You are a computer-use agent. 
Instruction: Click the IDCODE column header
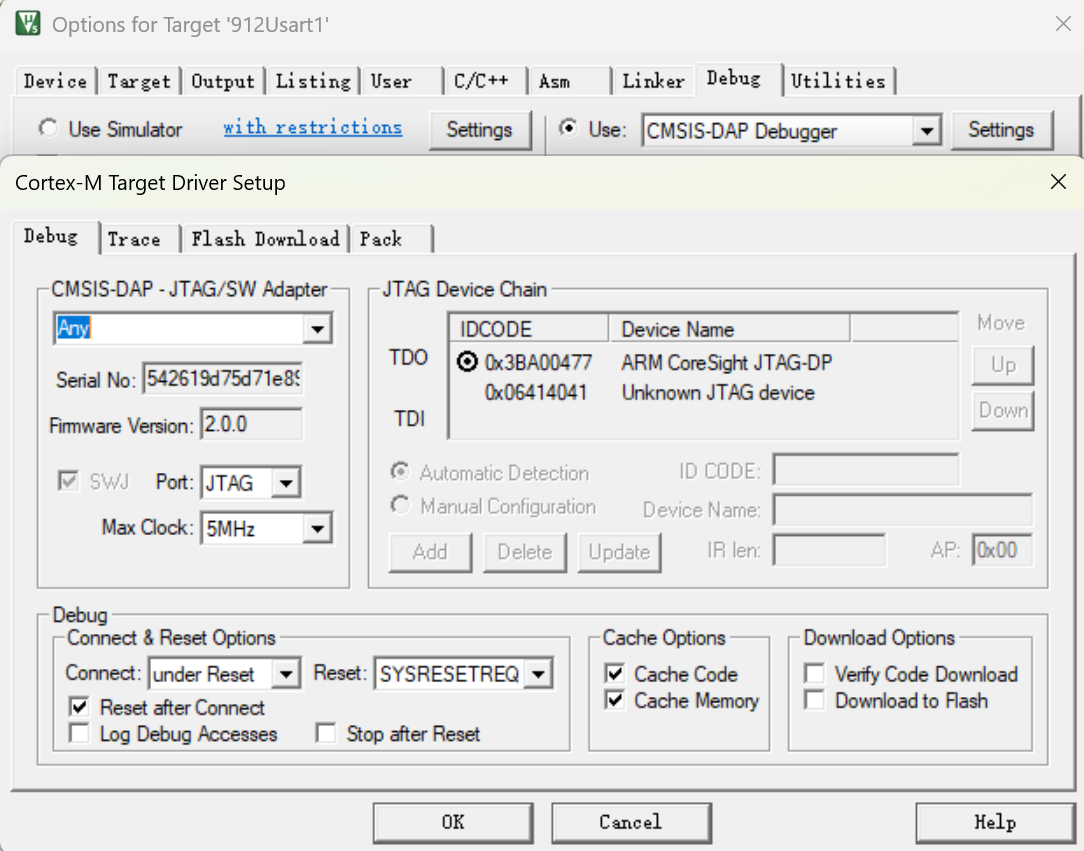(x=530, y=328)
